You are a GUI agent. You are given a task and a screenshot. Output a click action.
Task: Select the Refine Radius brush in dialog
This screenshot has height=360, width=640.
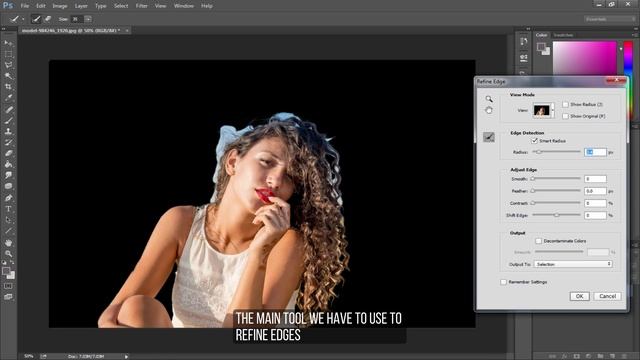point(489,137)
